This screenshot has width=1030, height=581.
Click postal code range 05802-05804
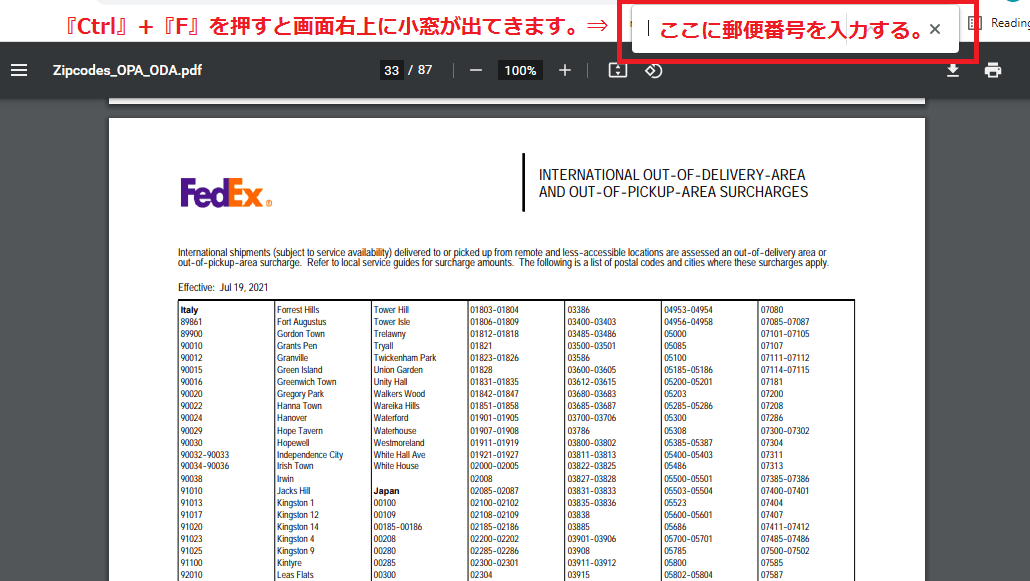pos(688,575)
